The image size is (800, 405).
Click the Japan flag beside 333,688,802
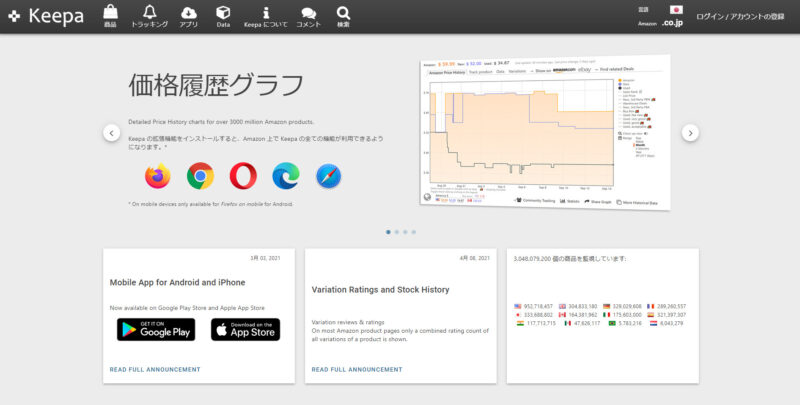pos(518,315)
